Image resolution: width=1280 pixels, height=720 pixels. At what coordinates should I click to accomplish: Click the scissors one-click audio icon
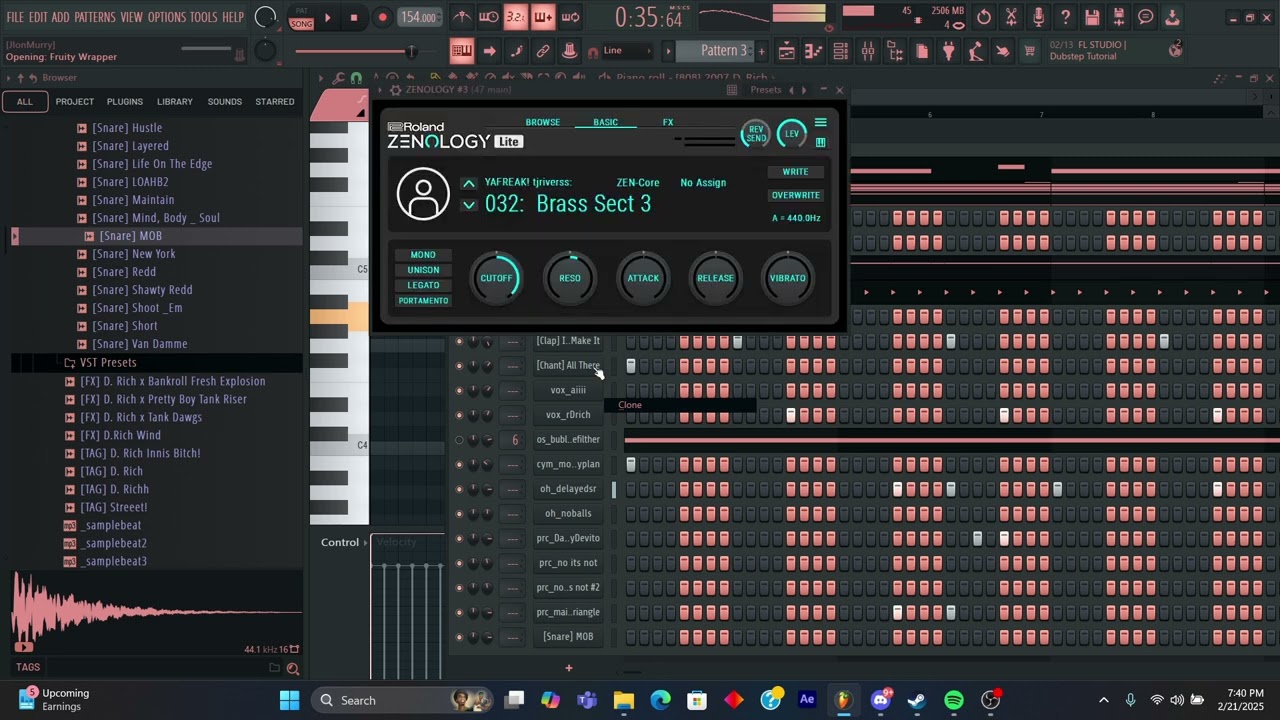pos(1011,17)
